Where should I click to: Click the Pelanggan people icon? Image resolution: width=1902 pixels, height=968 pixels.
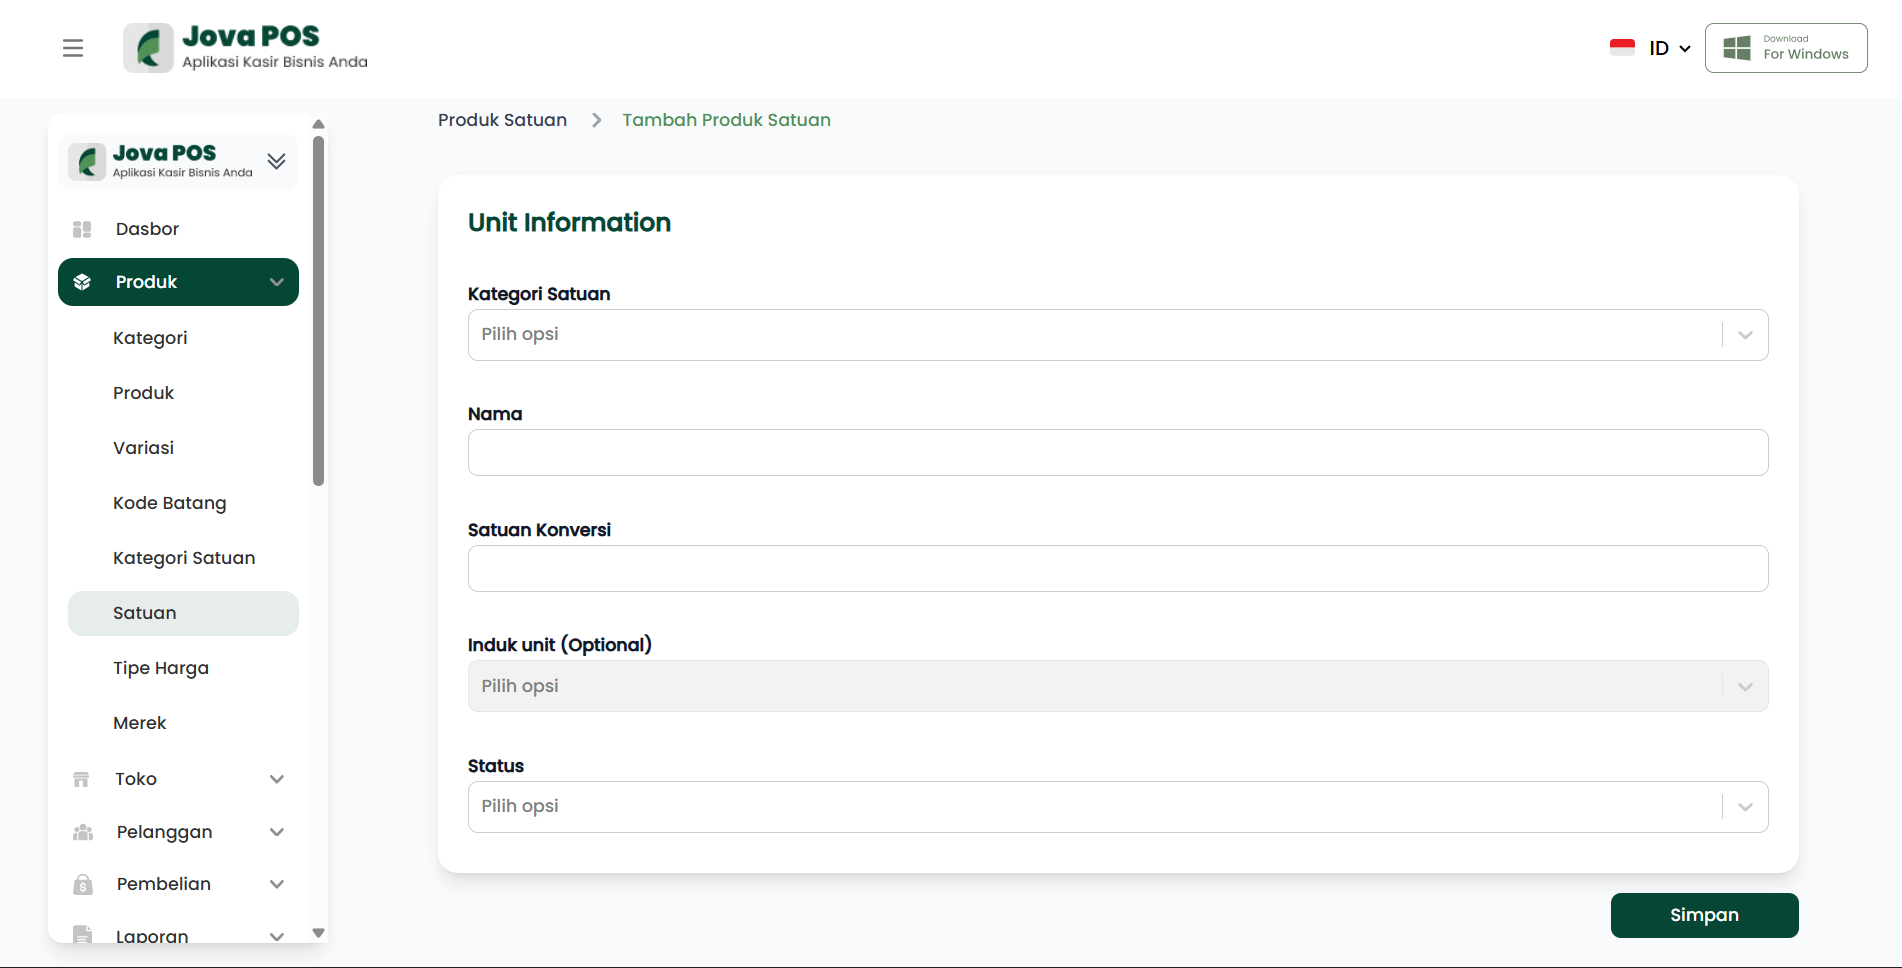point(83,832)
